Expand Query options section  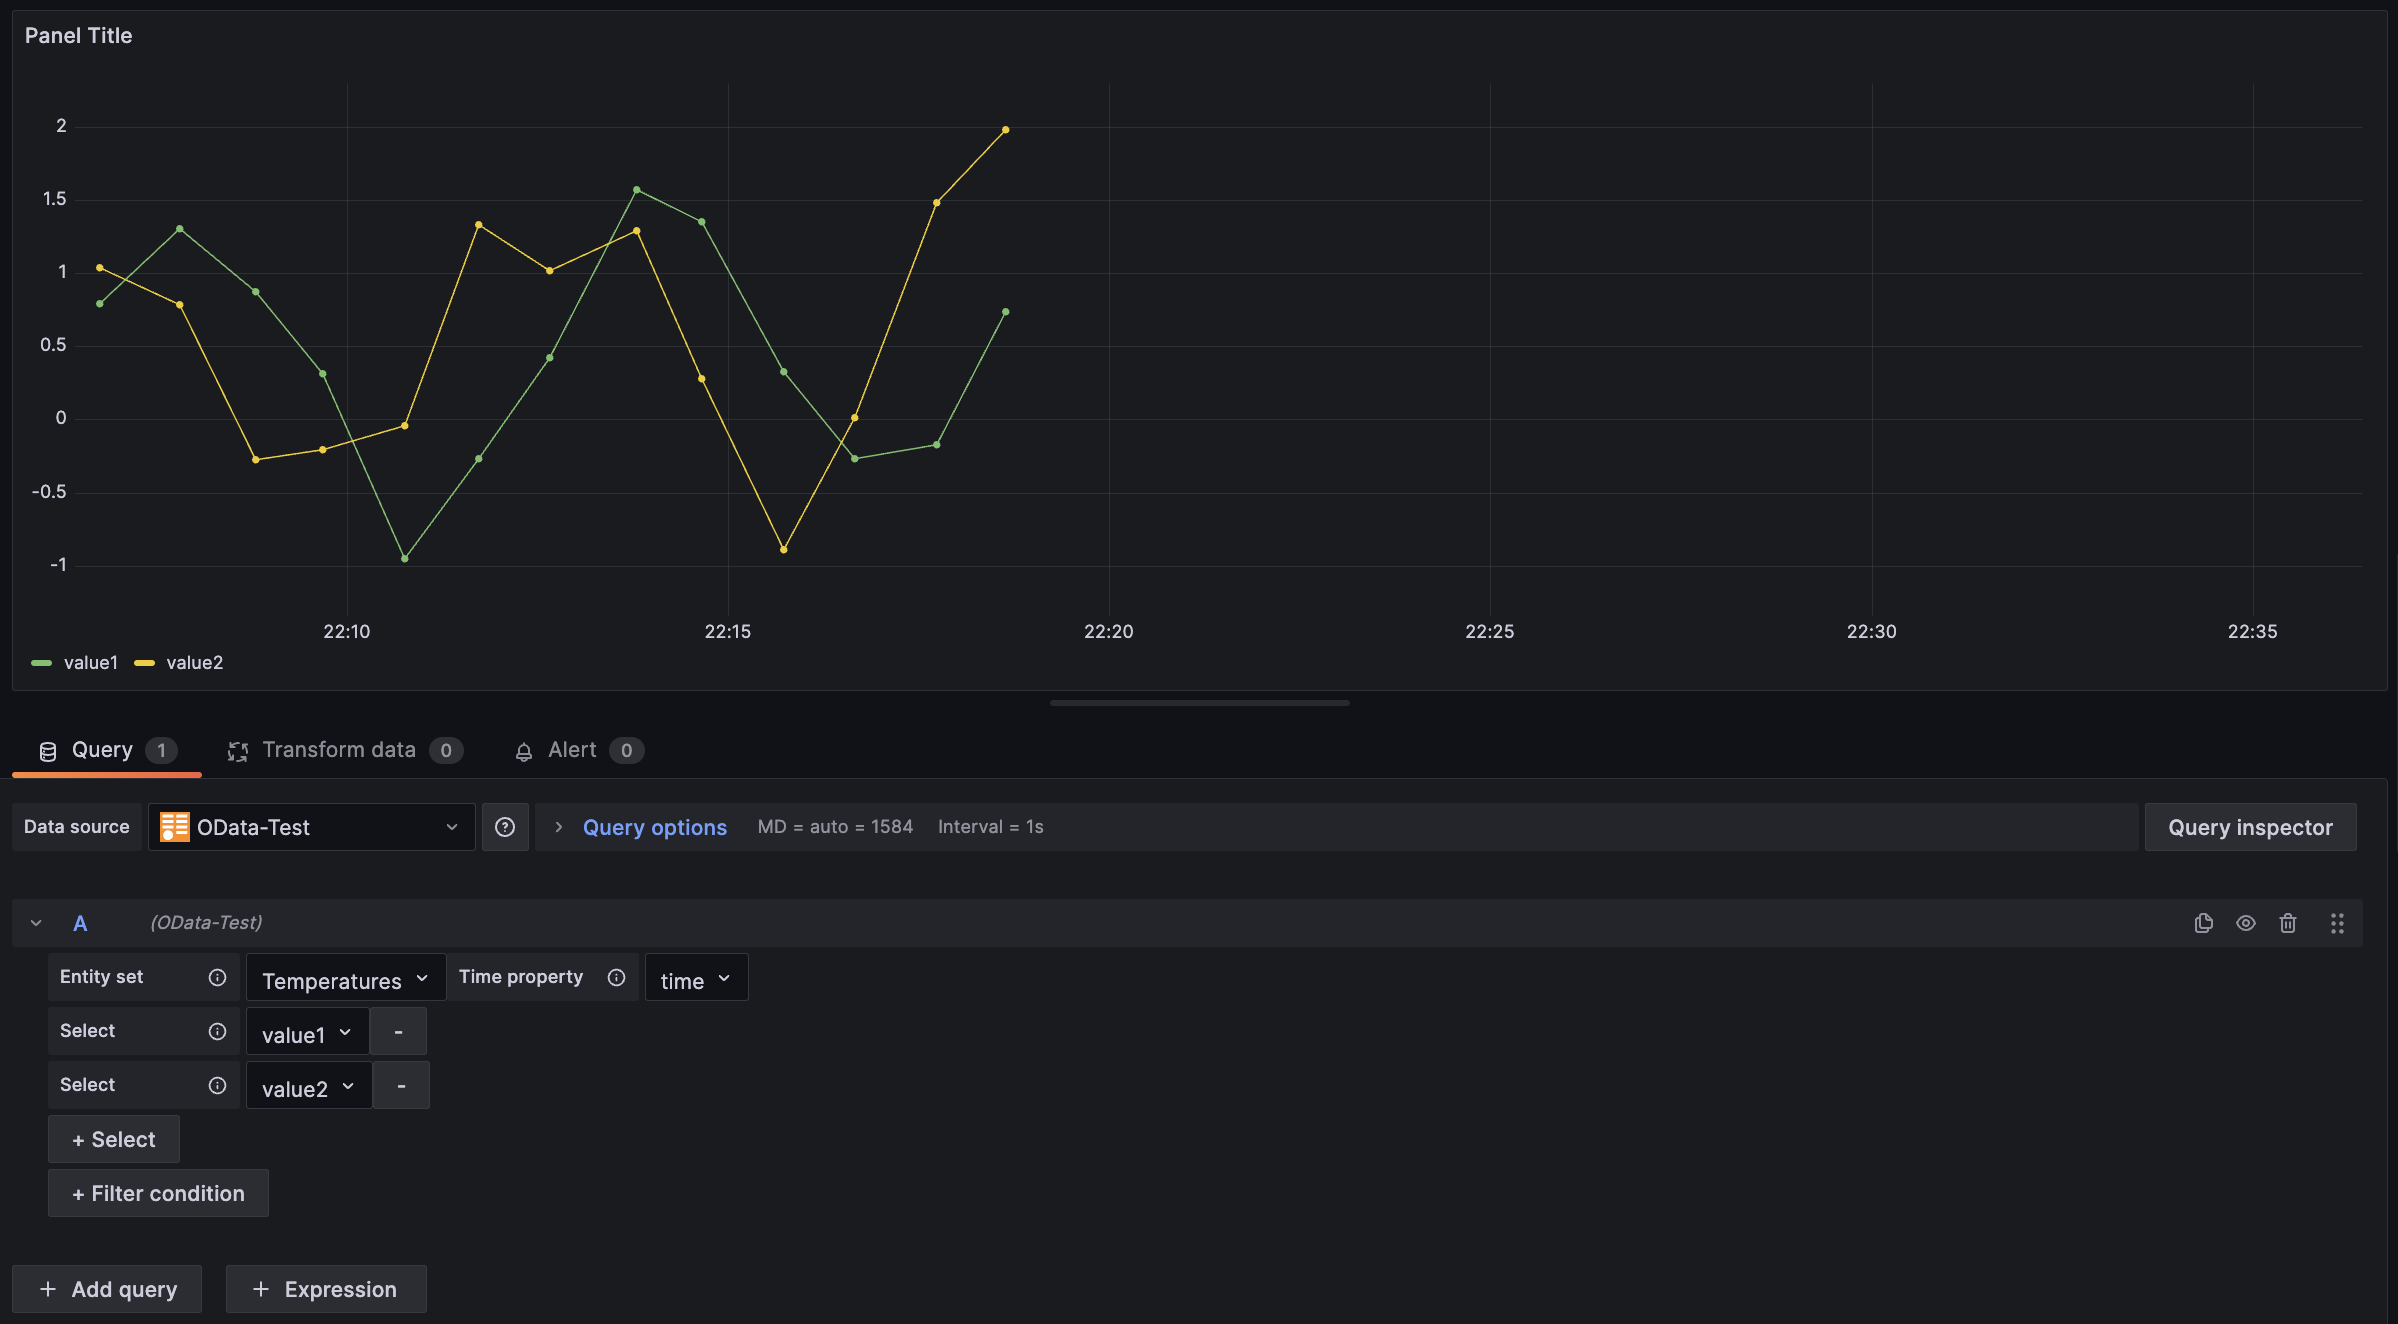tap(654, 827)
